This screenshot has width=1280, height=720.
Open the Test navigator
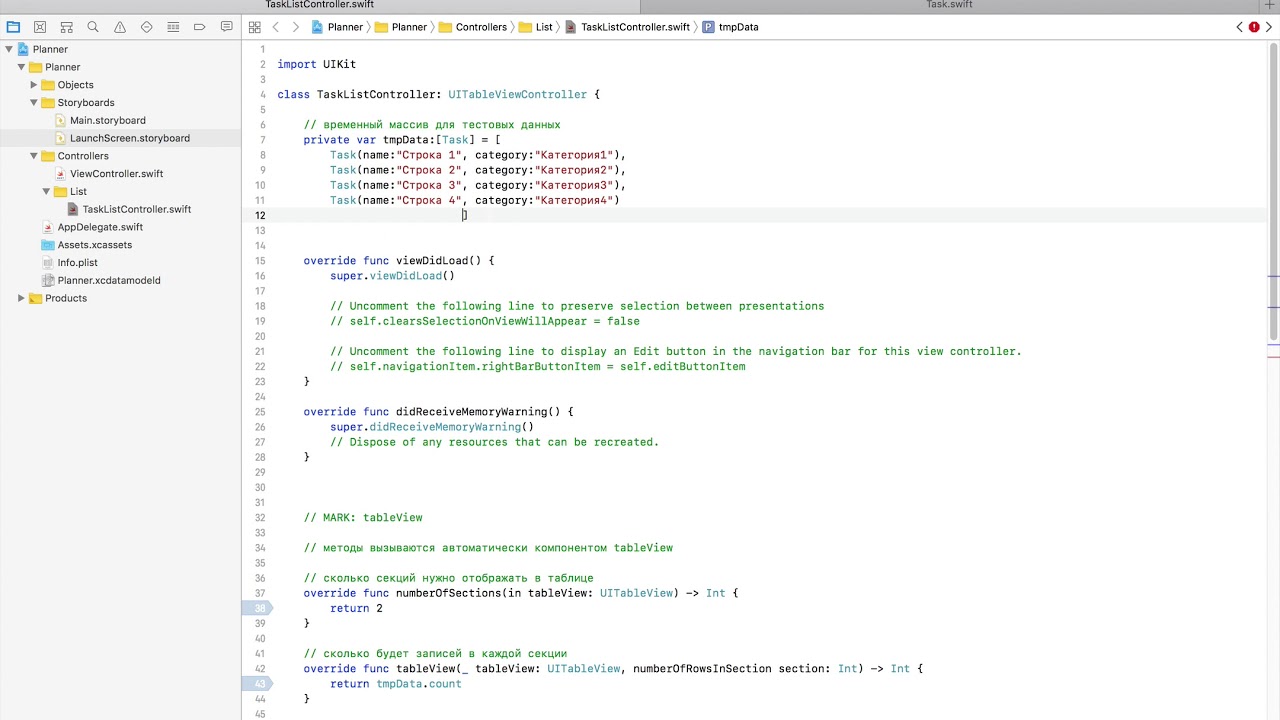[147, 27]
